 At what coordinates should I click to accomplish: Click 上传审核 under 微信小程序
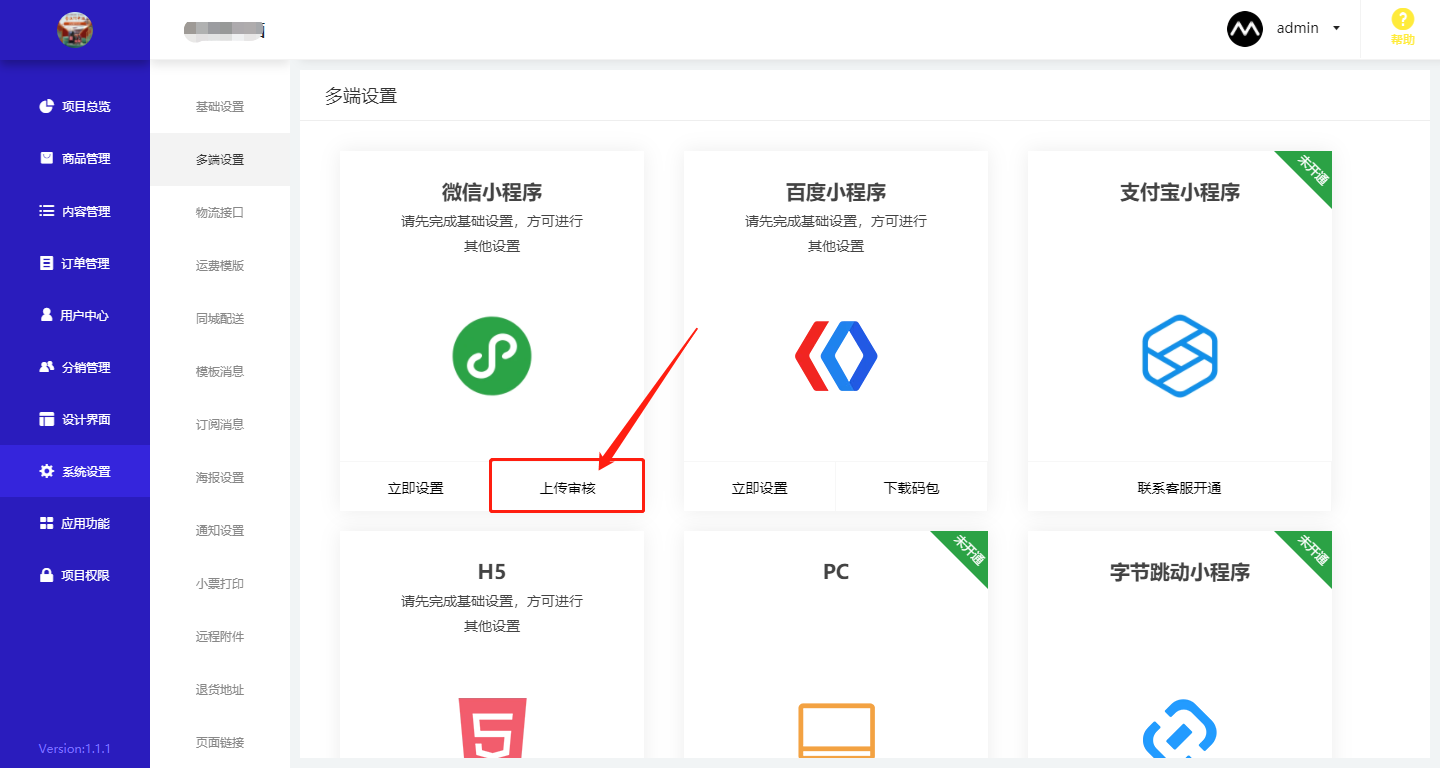pos(567,488)
